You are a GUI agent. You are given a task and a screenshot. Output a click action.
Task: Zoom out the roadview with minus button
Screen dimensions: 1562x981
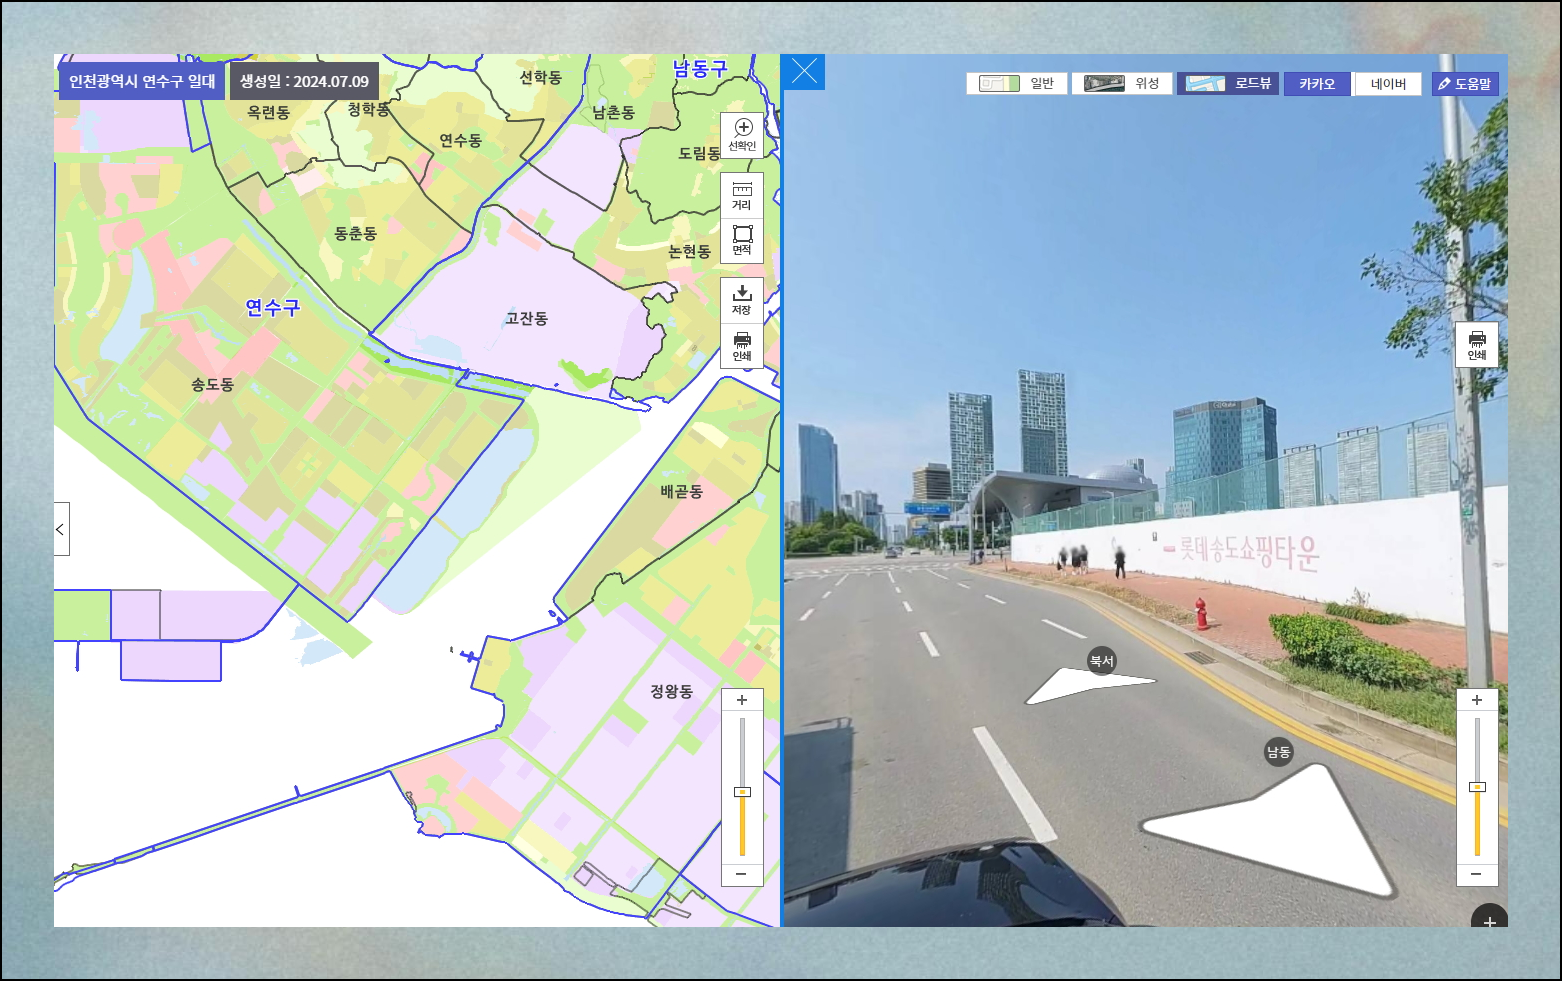click(1477, 874)
